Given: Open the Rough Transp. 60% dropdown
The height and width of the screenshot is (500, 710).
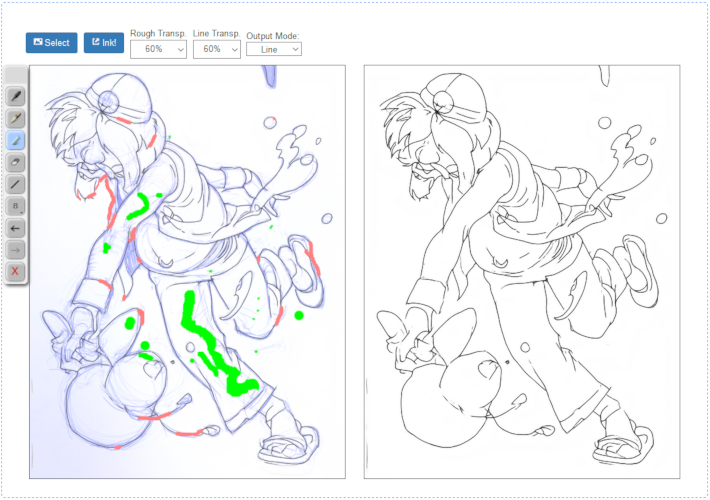Looking at the screenshot, I should (x=158, y=49).
